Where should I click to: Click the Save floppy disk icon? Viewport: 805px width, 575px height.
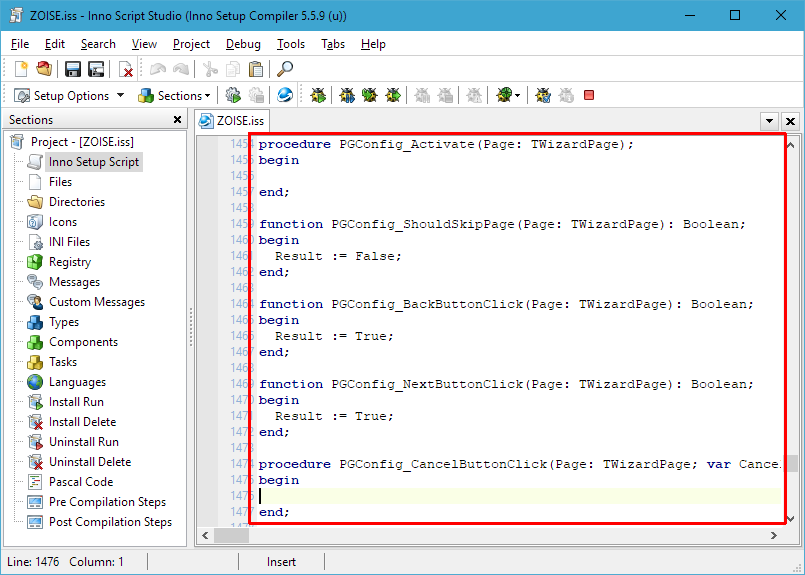click(73, 69)
